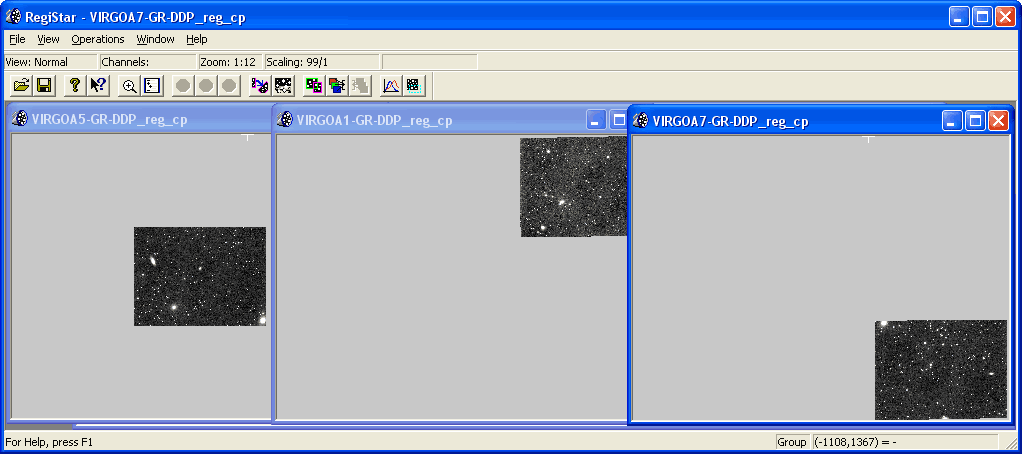The height and width of the screenshot is (454, 1022).
Task: Activate the context help pointer icon
Action: tap(98, 86)
